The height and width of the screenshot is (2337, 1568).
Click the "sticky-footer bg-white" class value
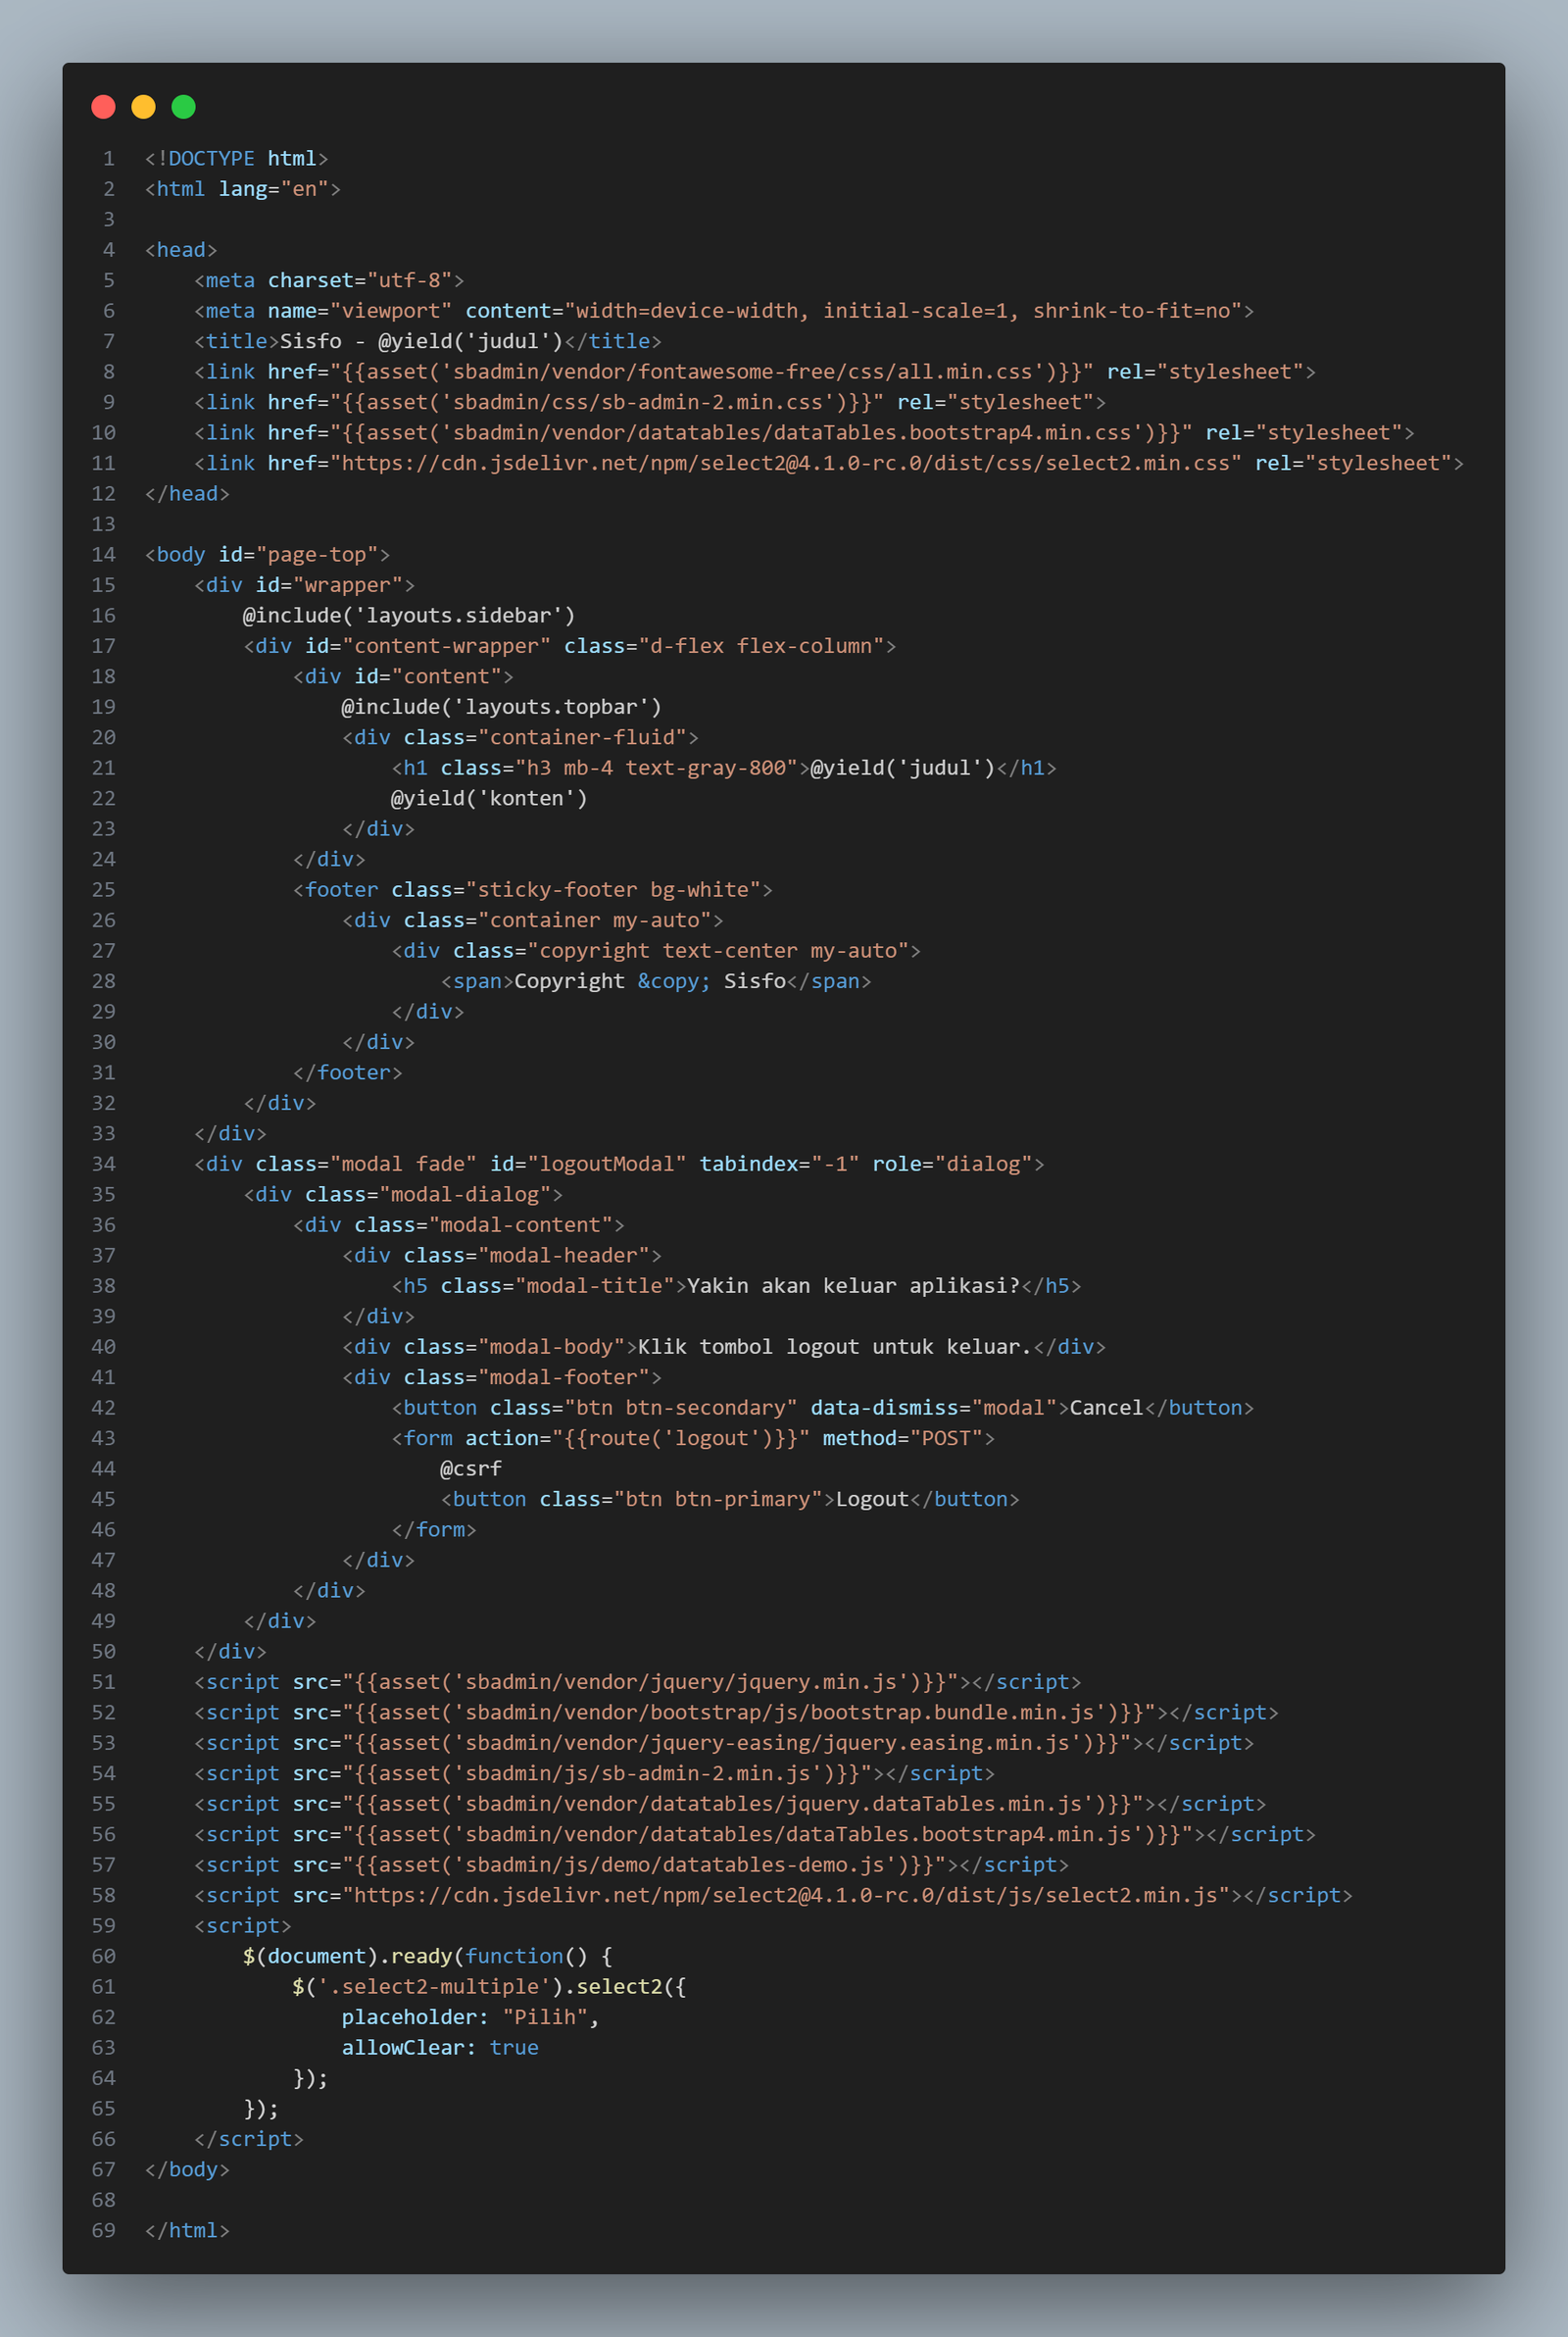(614, 891)
